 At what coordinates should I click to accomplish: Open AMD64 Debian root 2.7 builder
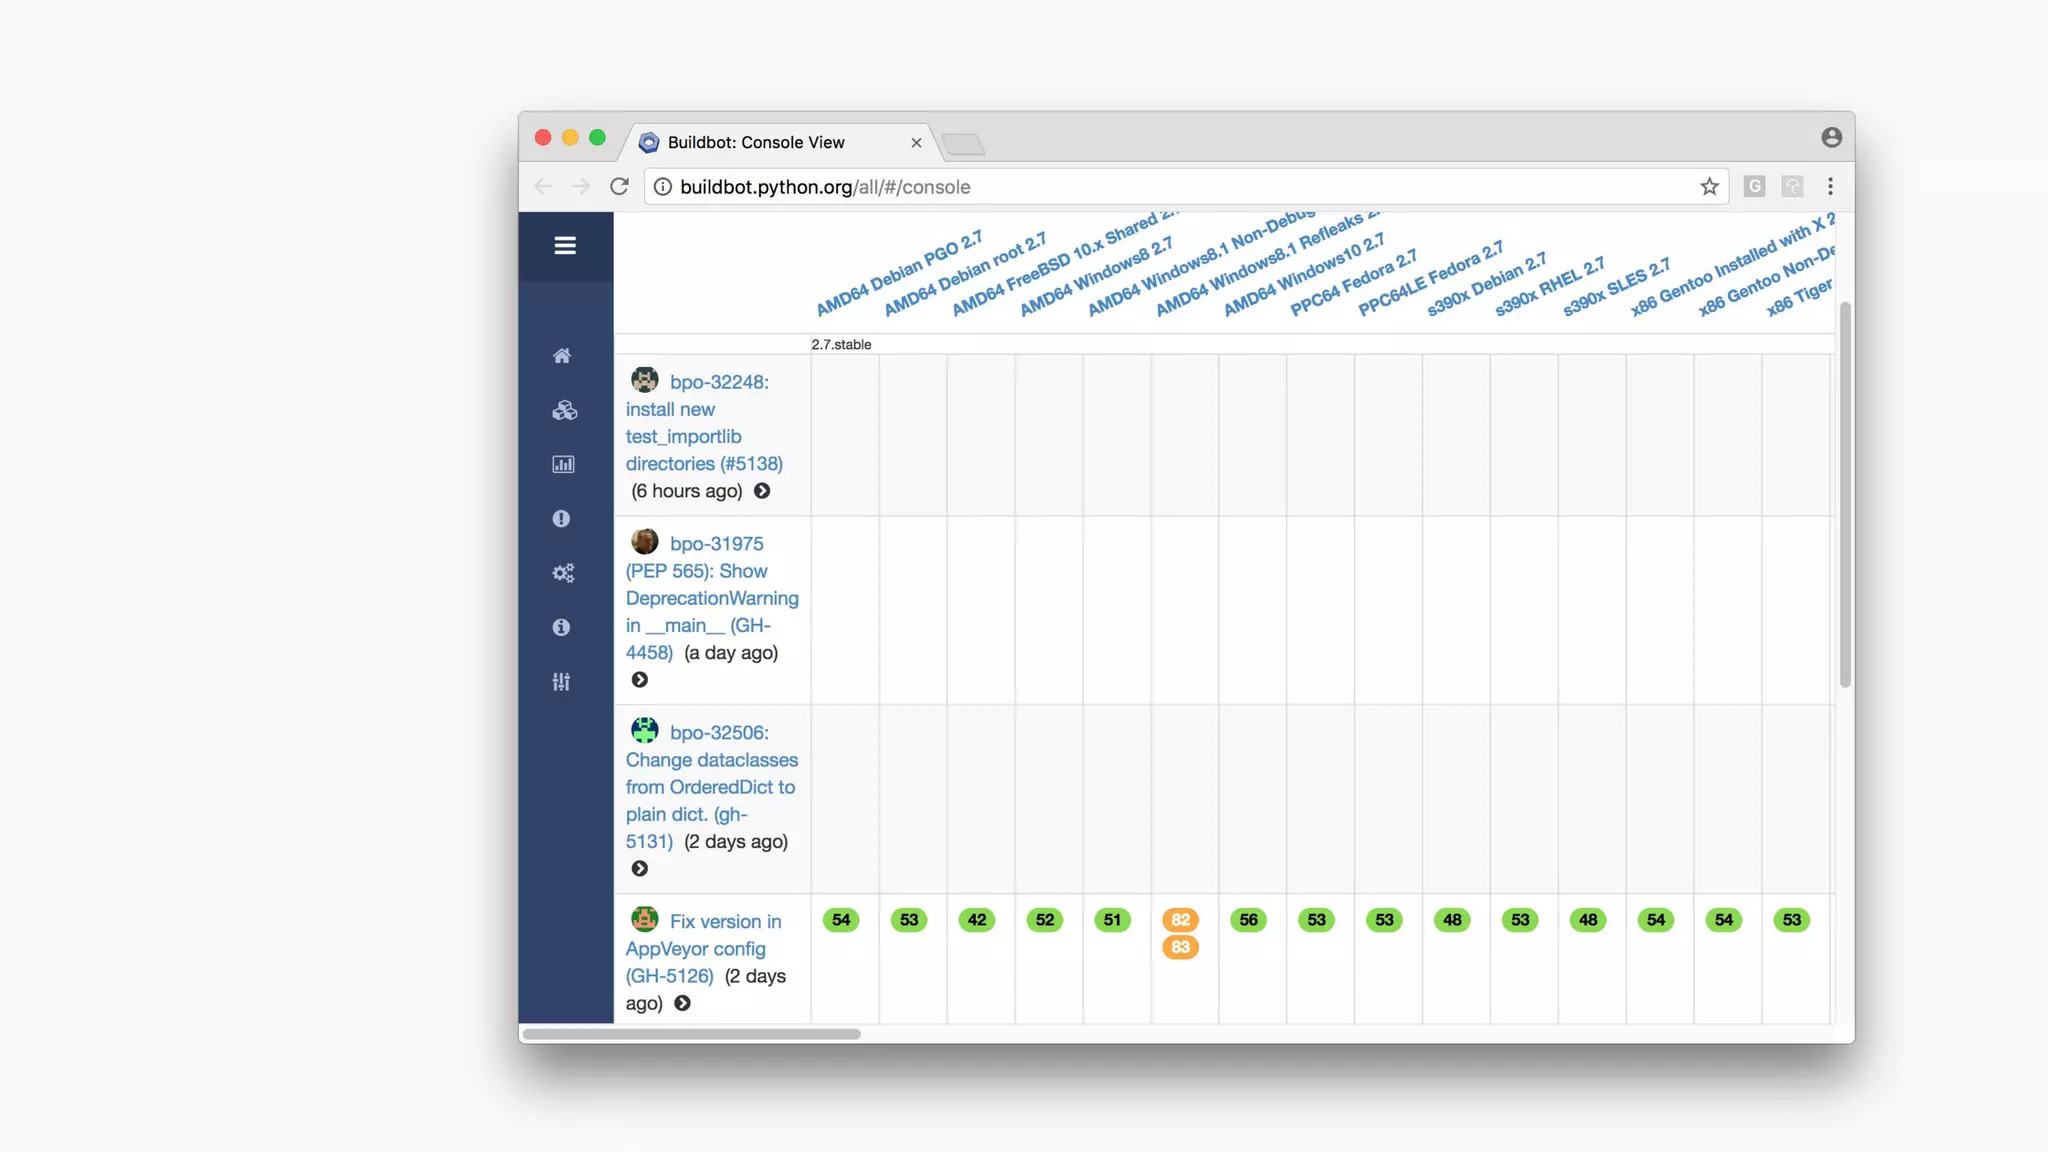[965, 274]
